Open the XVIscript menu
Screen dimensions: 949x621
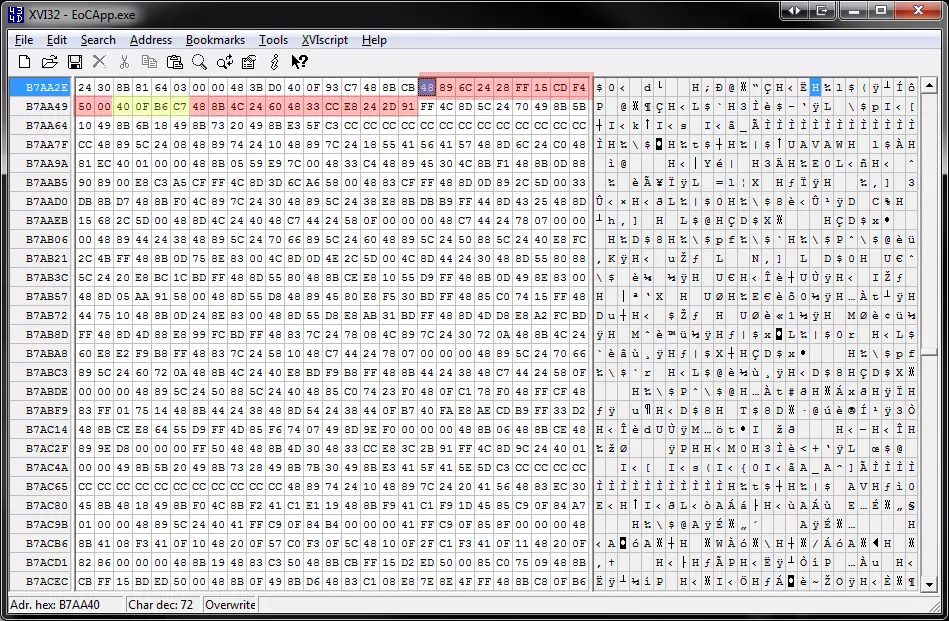coord(325,40)
